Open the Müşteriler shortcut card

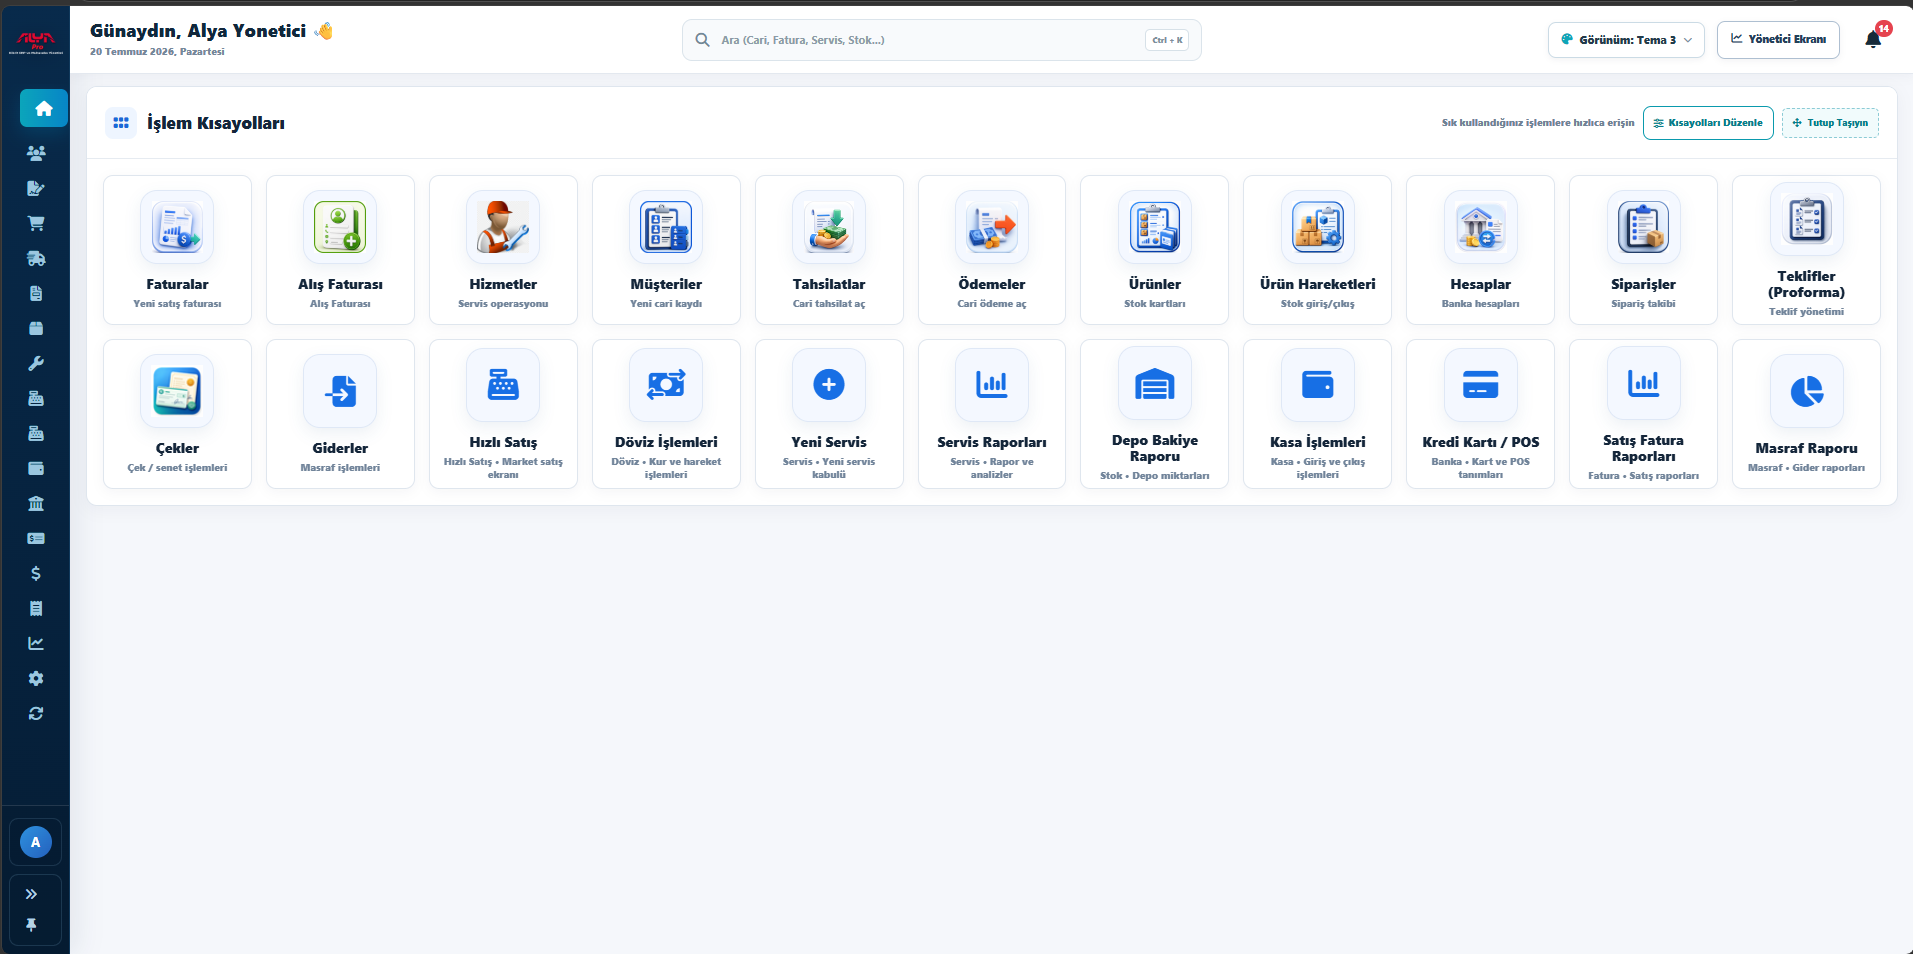click(666, 250)
